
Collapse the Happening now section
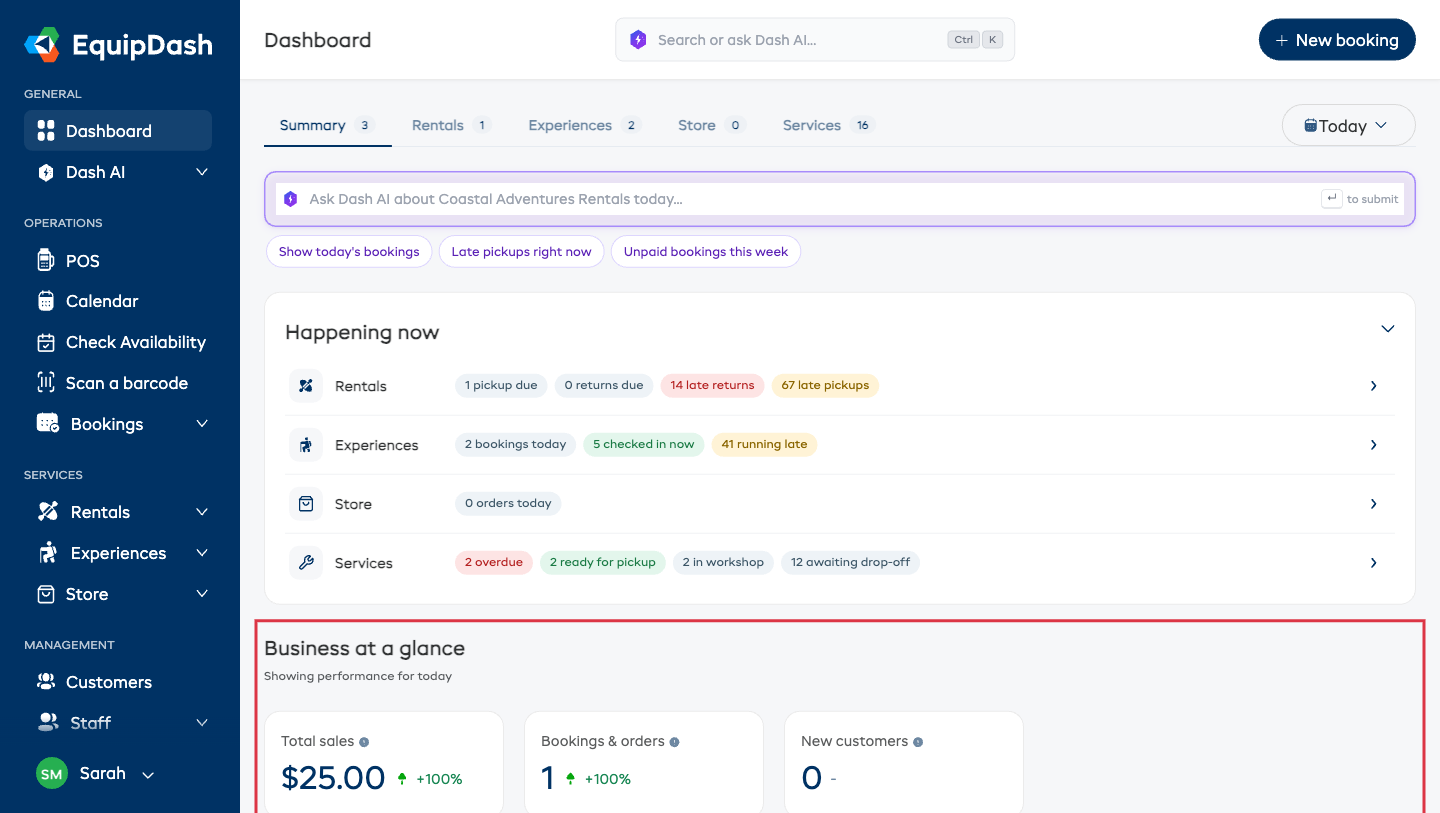(x=1387, y=329)
